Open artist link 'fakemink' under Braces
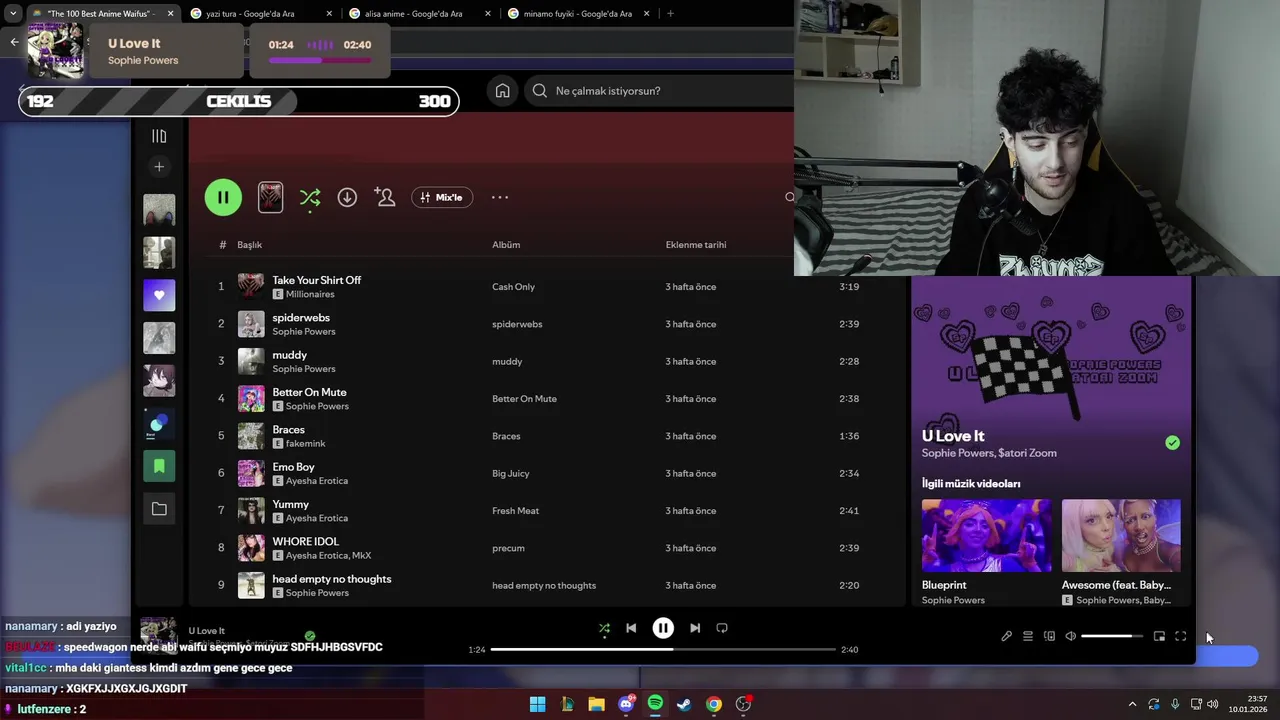This screenshot has height=720, width=1280. click(305, 443)
